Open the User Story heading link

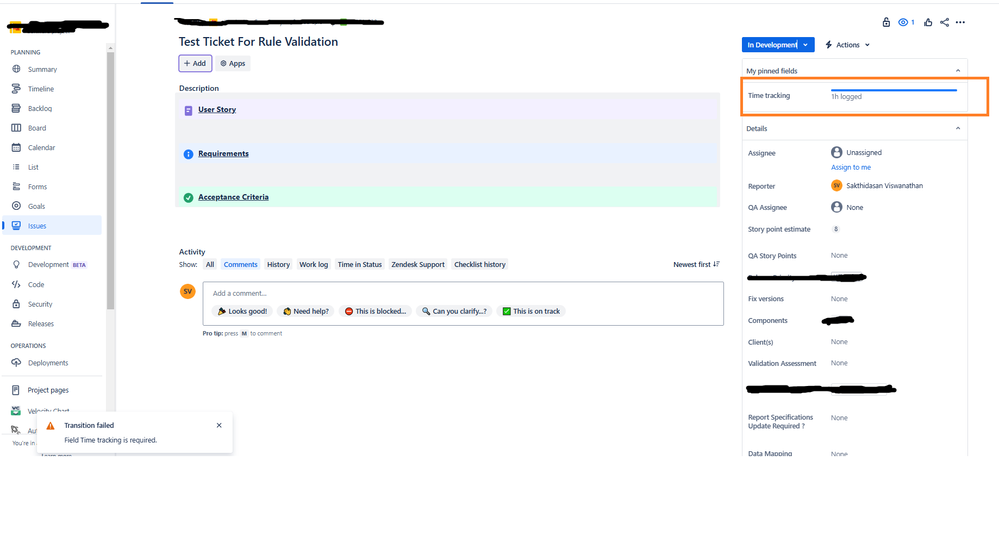point(217,110)
